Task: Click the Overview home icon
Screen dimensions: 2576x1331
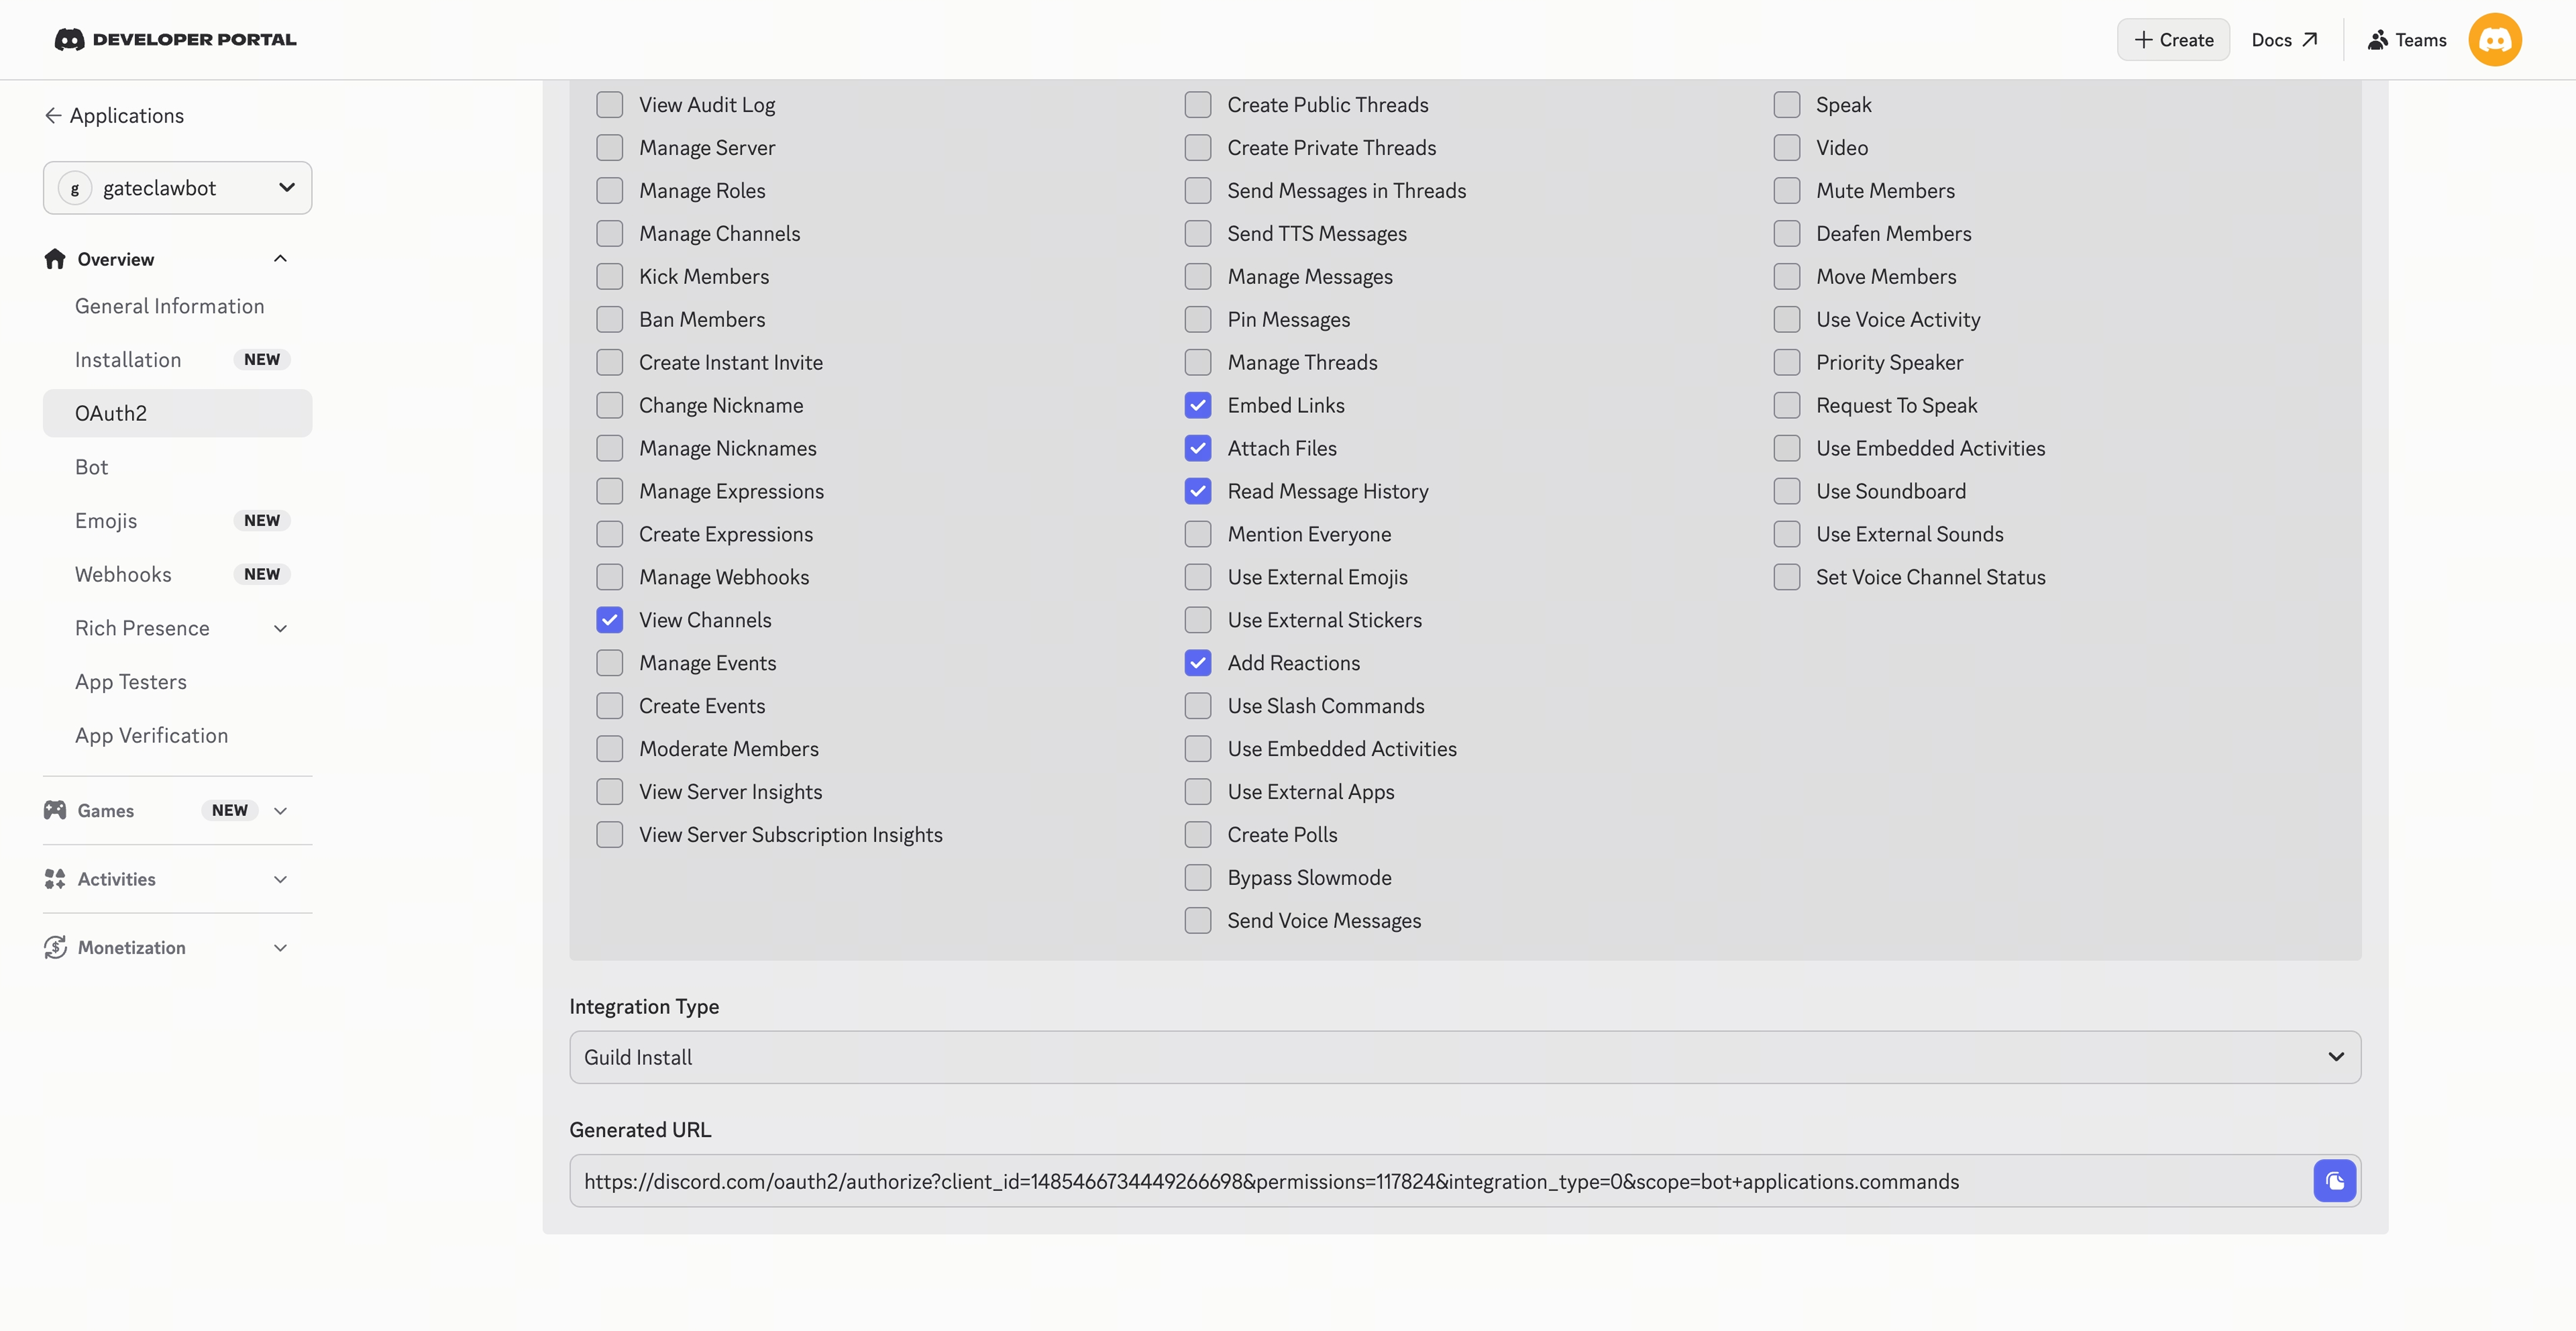Action: pyautogui.click(x=55, y=259)
